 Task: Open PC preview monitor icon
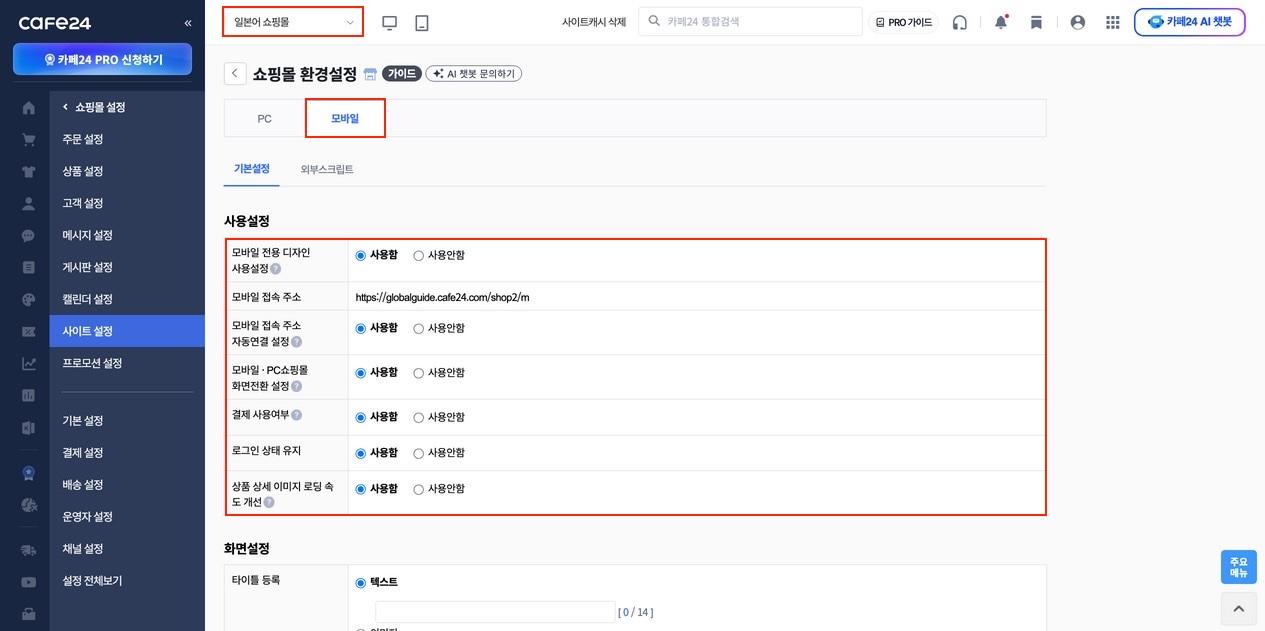coord(390,22)
